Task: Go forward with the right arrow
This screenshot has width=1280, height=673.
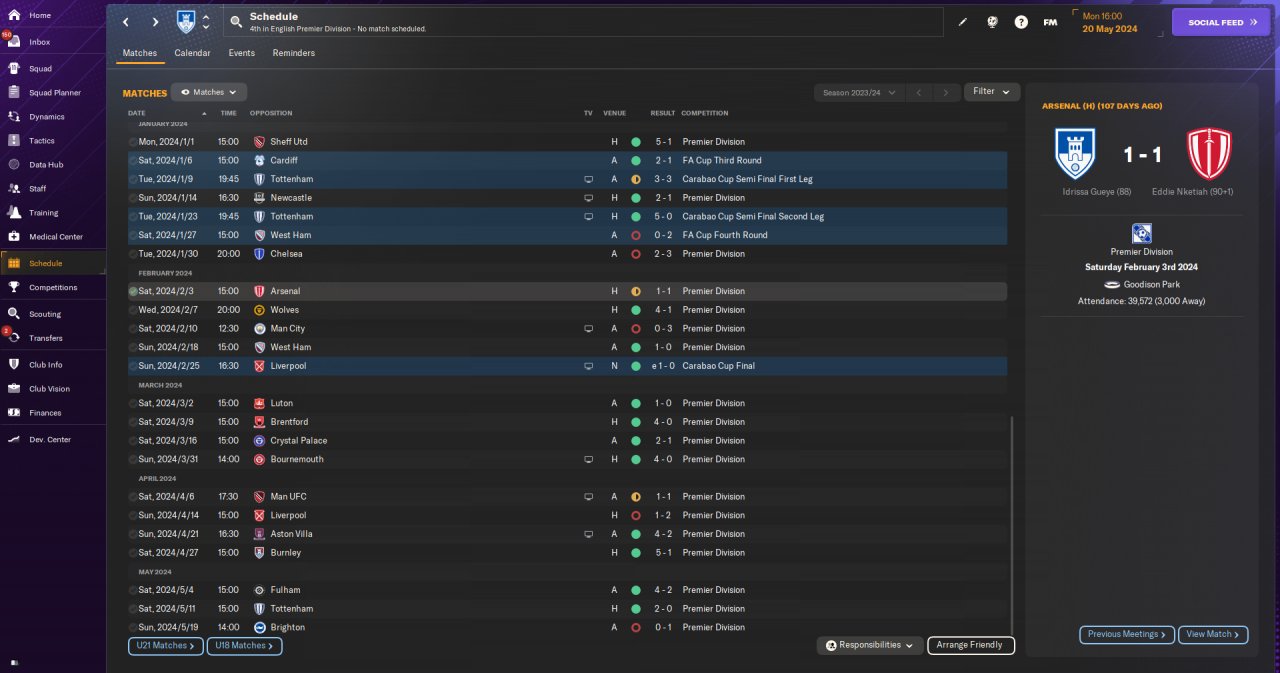Action: pyautogui.click(x=155, y=21)
